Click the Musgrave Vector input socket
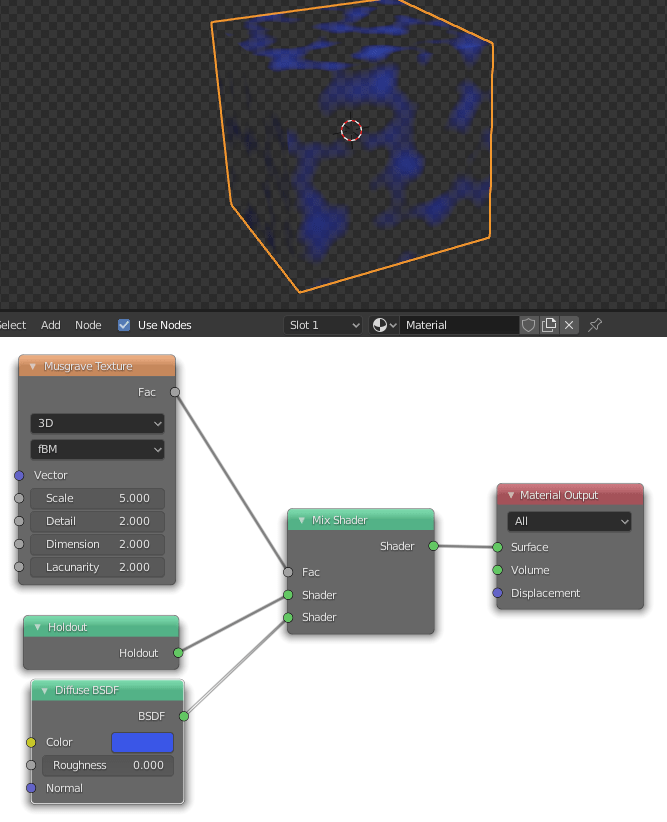The image size is (667, 822). click(19, 475)
